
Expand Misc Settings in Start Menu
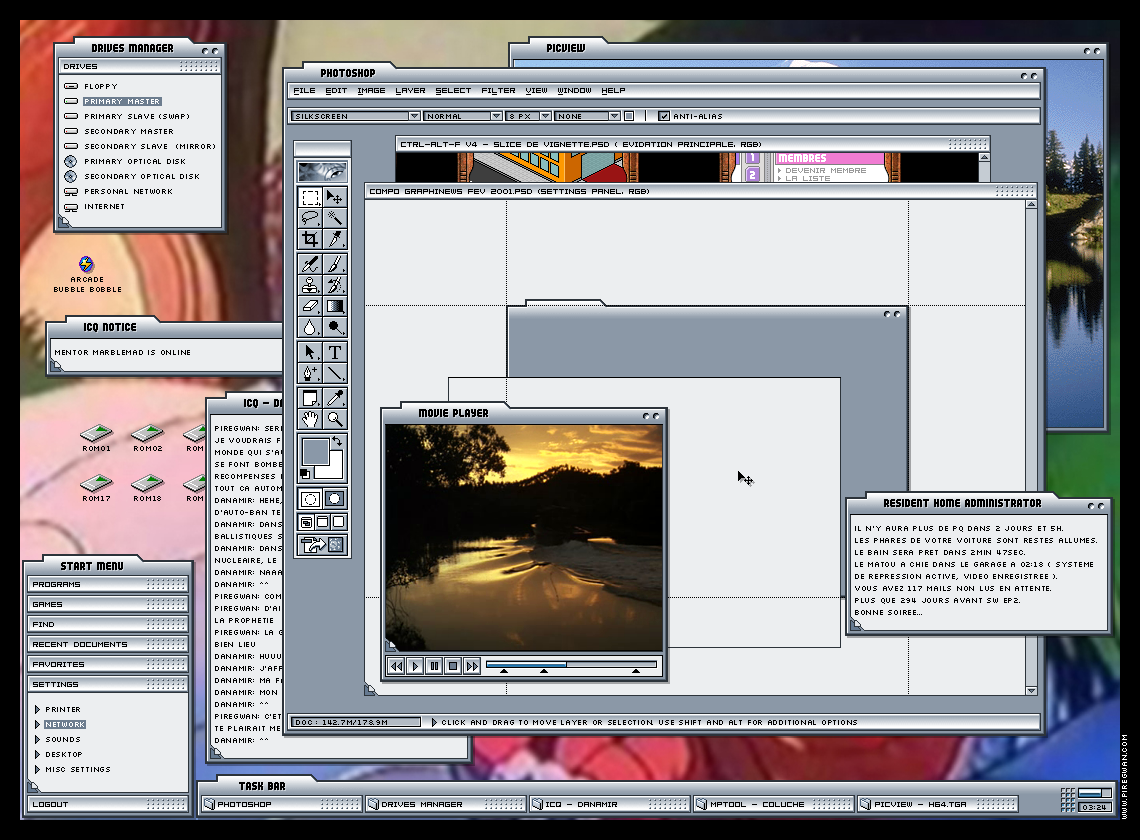37,769
